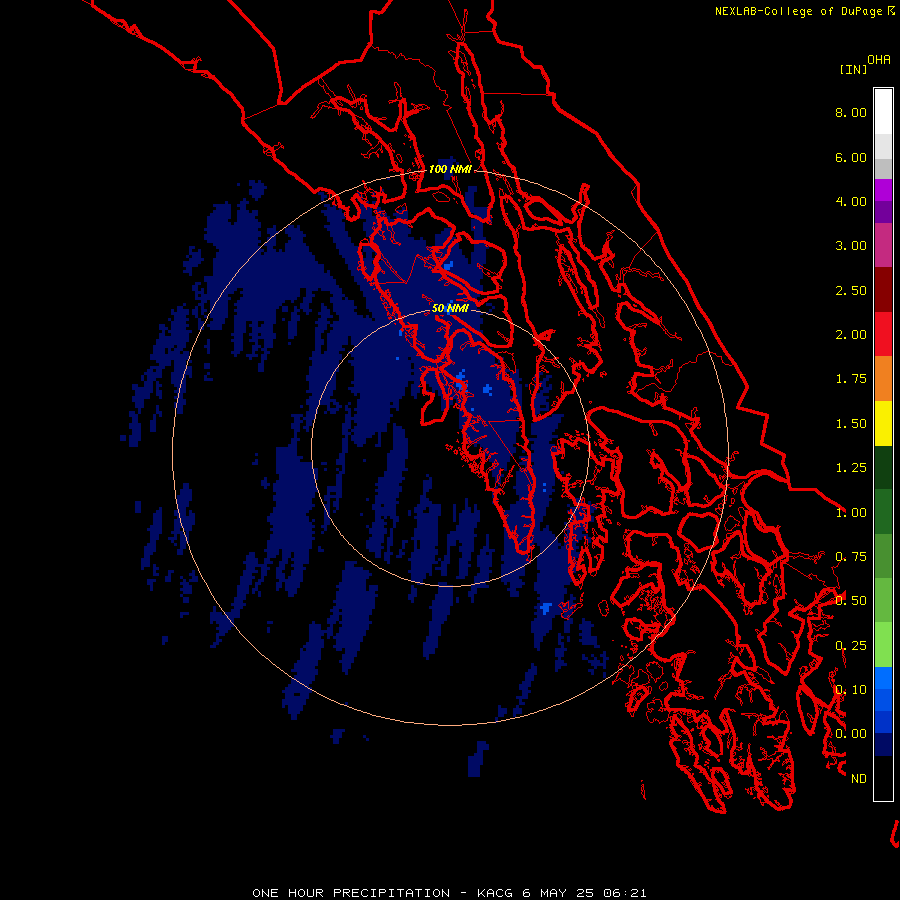Screen dimensions: 900x900
Task: Click the 100 NMI range ring label
Action: [450, 169]
